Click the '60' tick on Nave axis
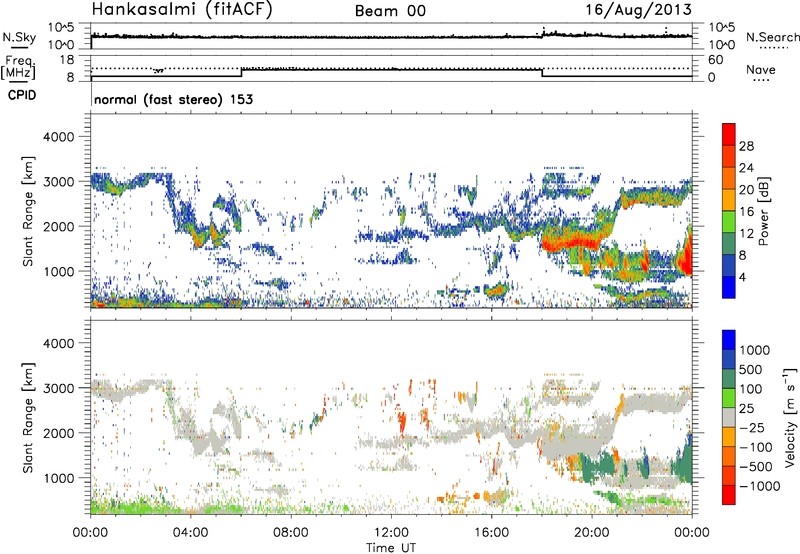Image resolution: width=800 pixels, height=554 pixels. click(716, 60)
